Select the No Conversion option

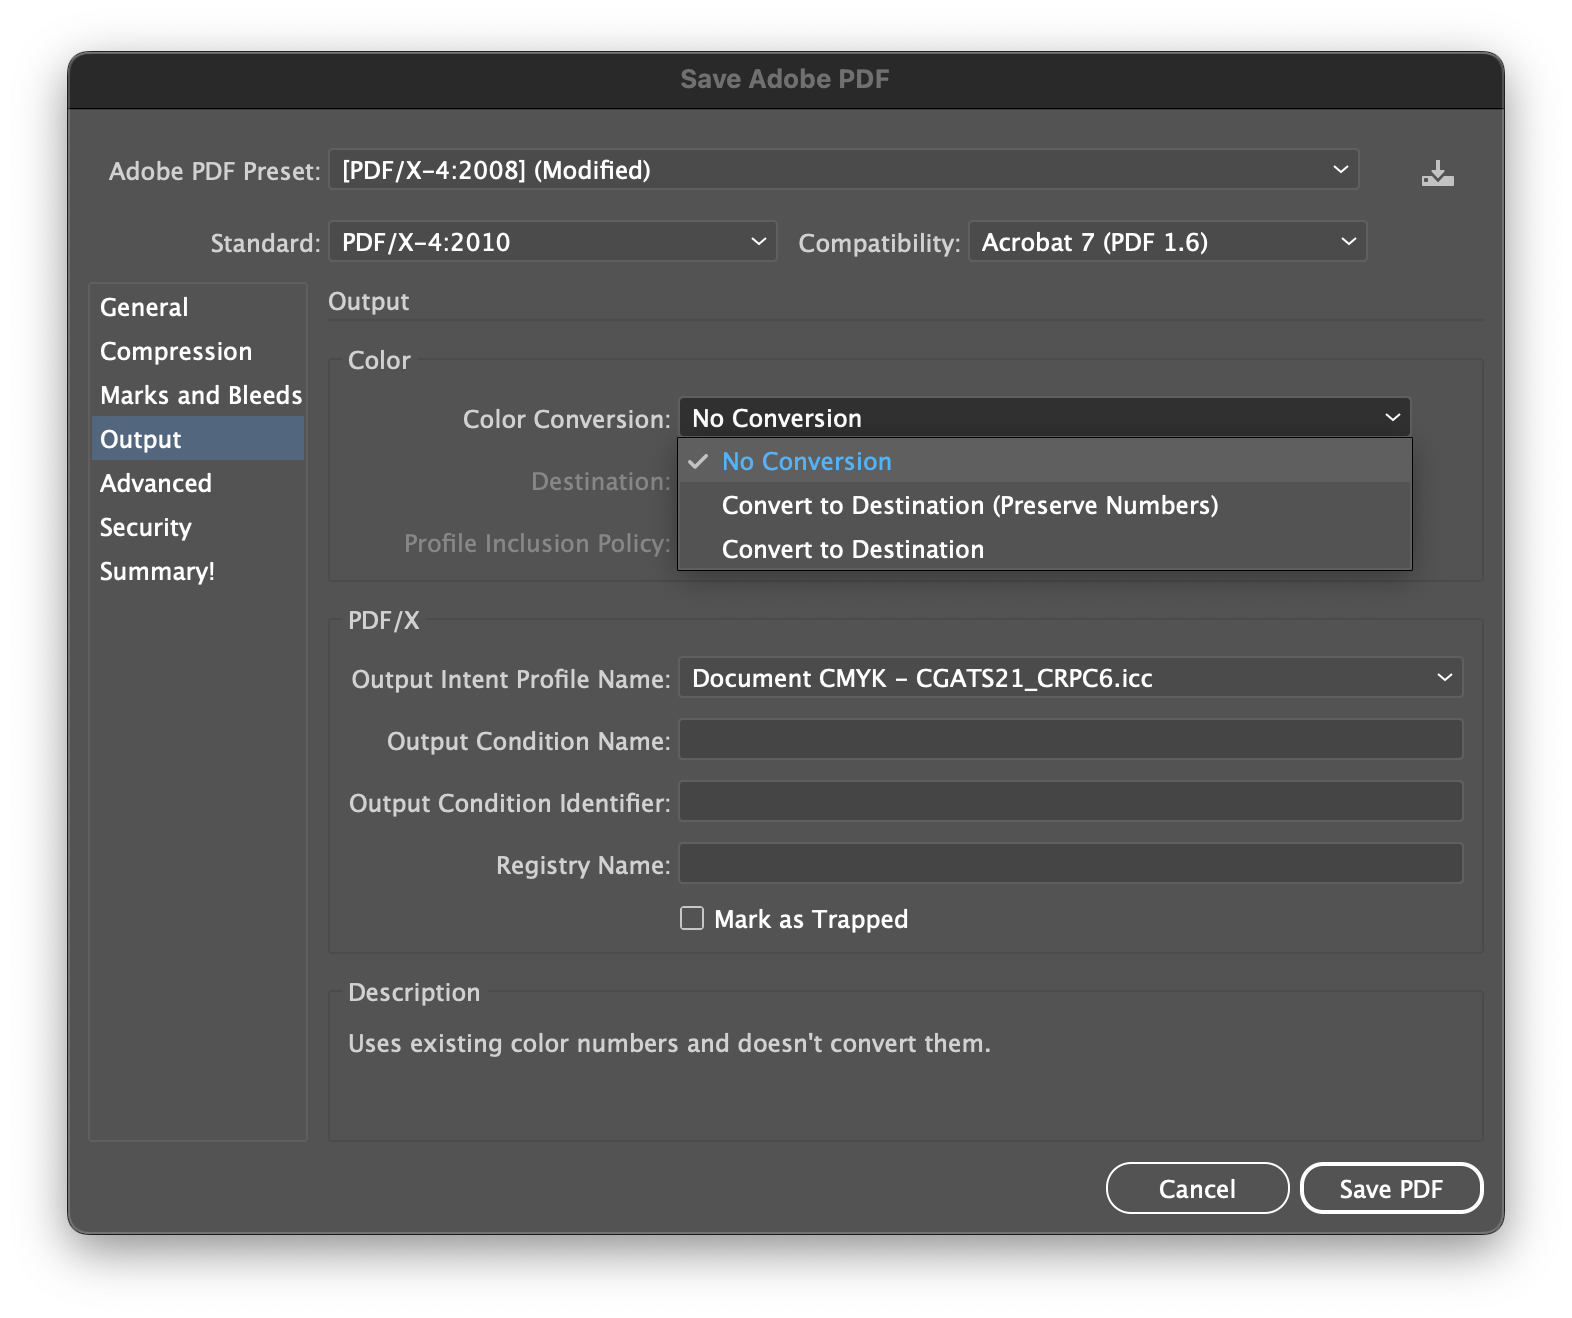[x=1044, y=461]
